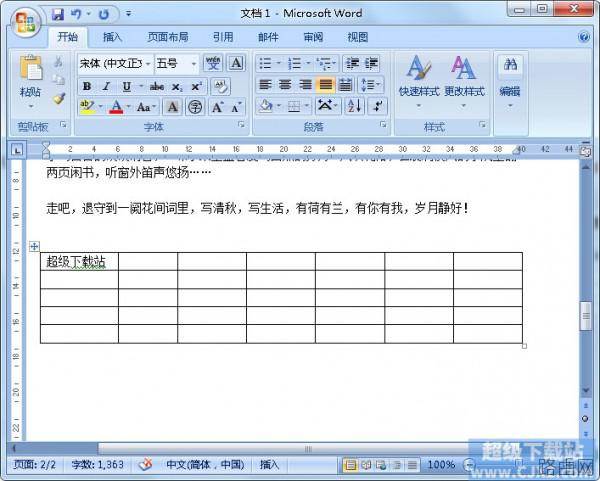
Task: Click the 100% zoom level button
Action: coord(440,465)
